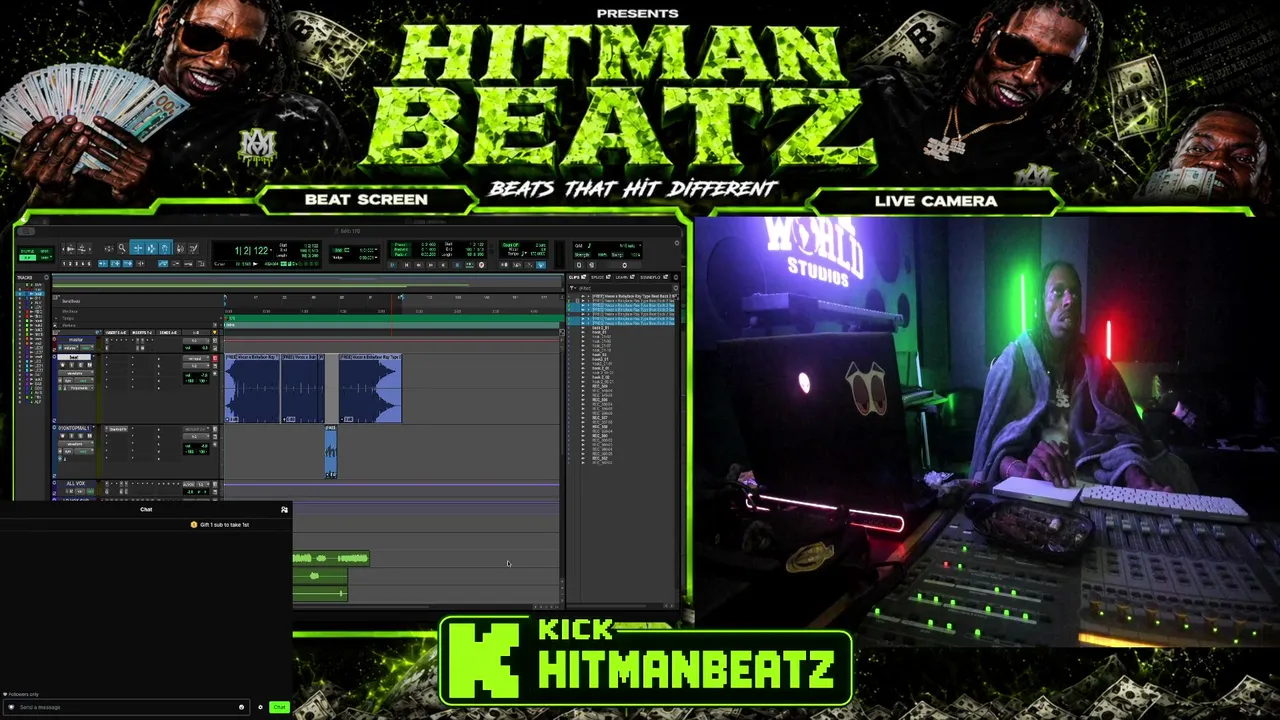Click the ALL VOX track name
The width and height of the screenshot is (1280, 720).
tap(75, 484)
